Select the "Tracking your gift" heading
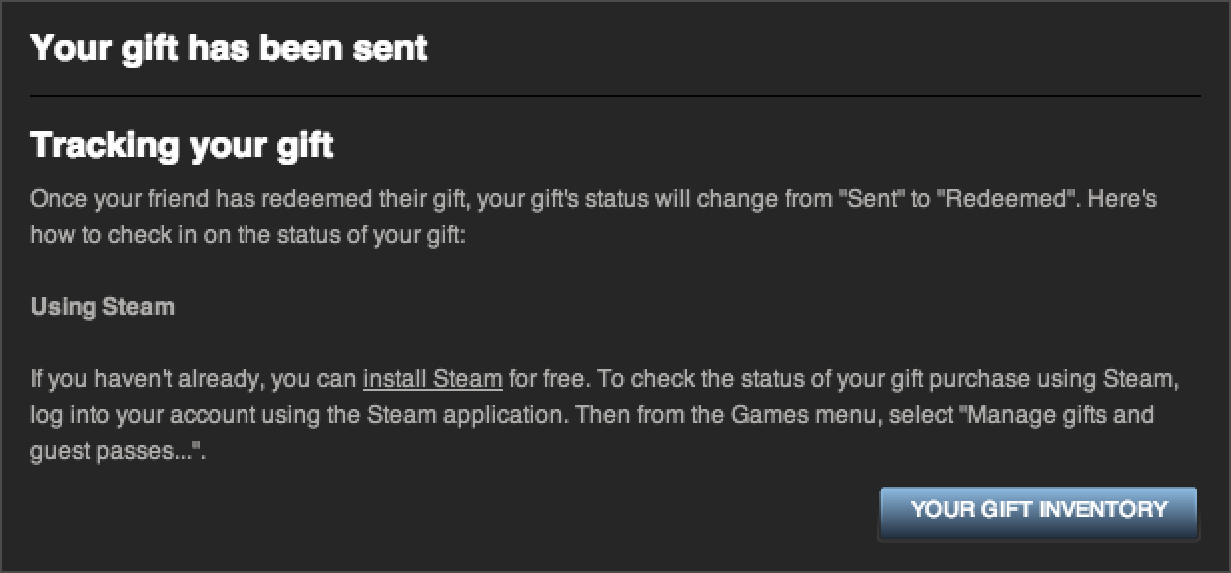 (x=182, y=146)
